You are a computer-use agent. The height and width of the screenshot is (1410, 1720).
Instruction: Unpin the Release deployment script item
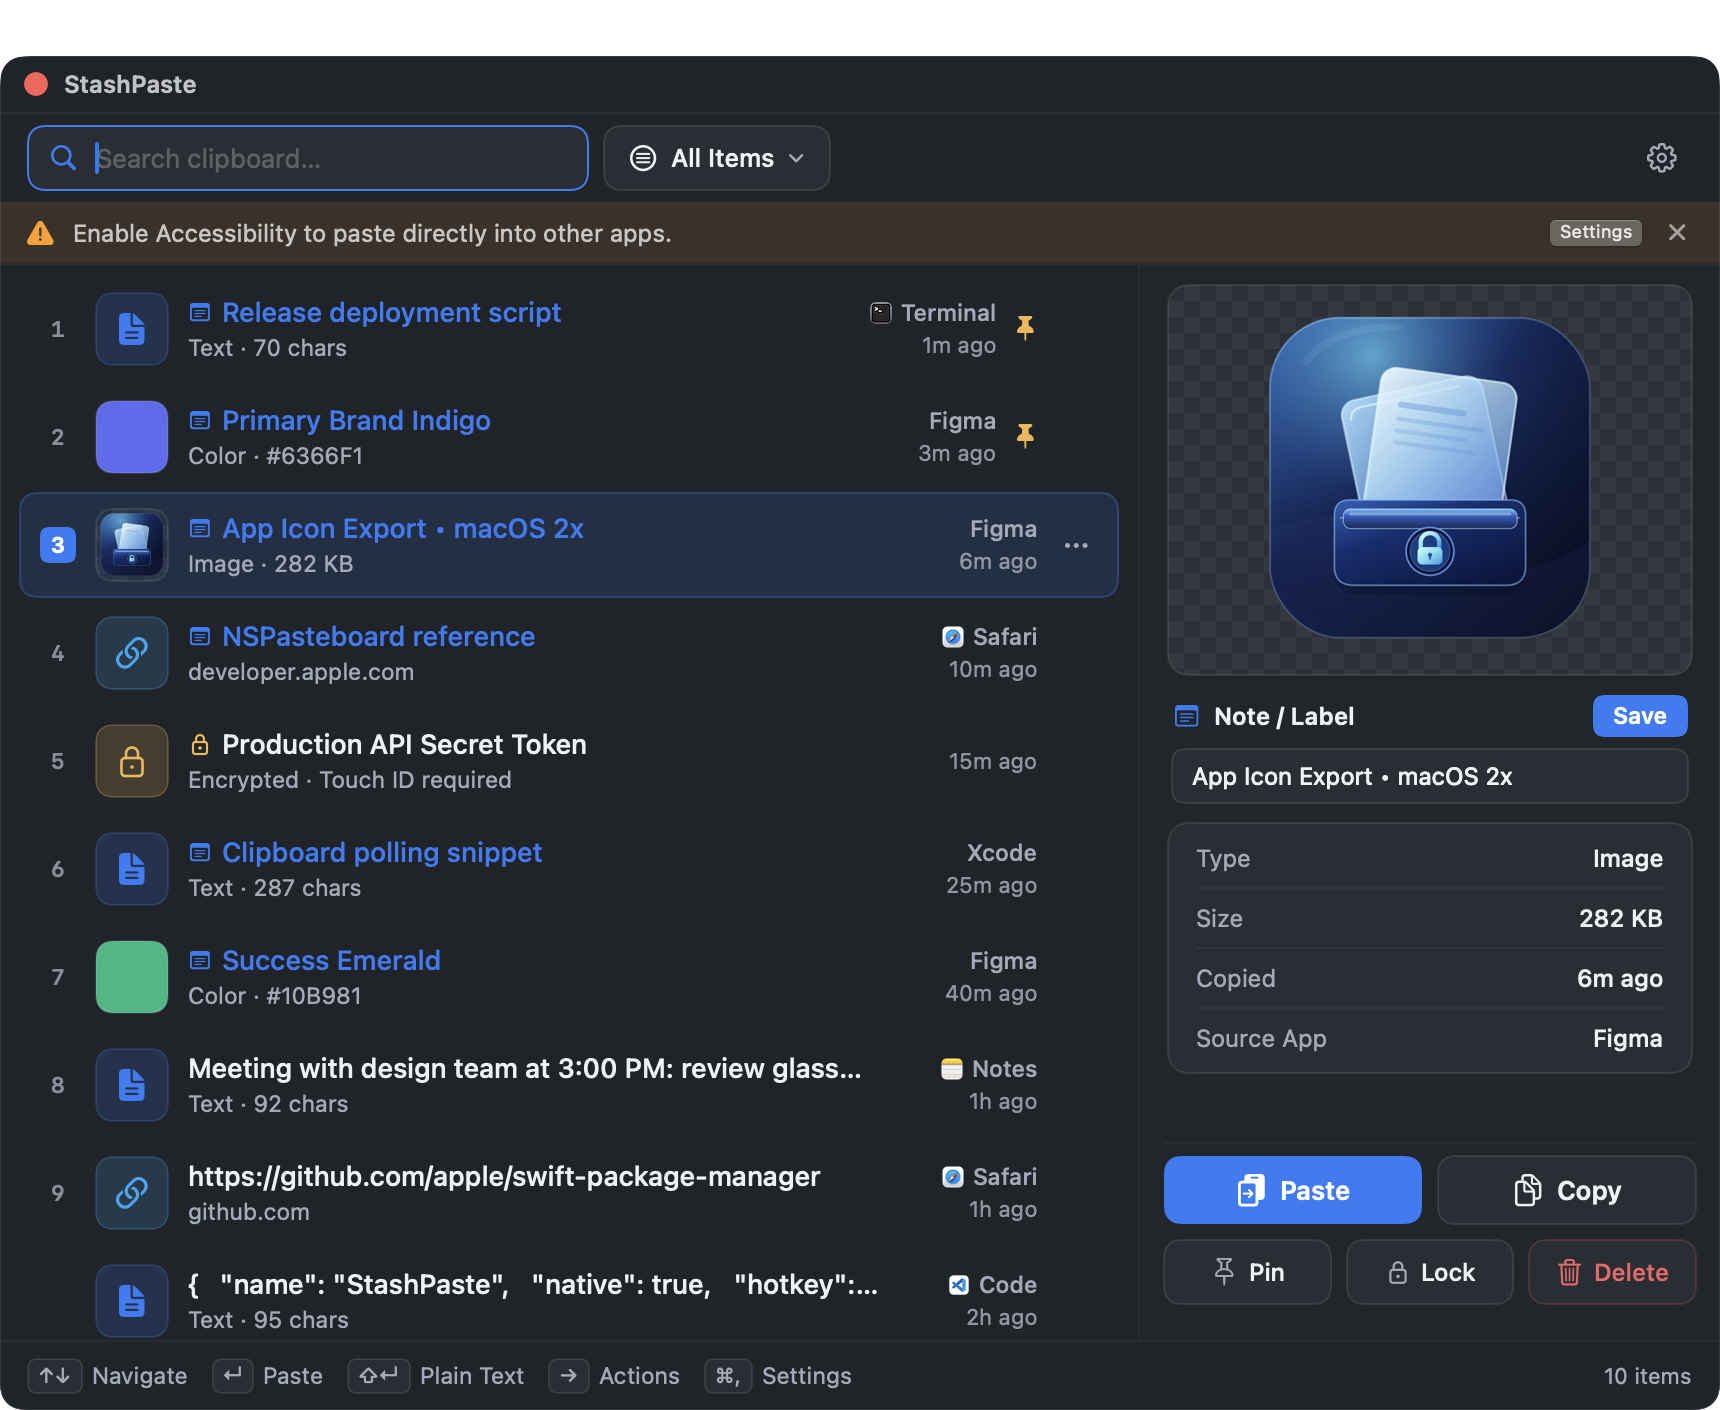pyautogui.click(x=1025, y=328)
